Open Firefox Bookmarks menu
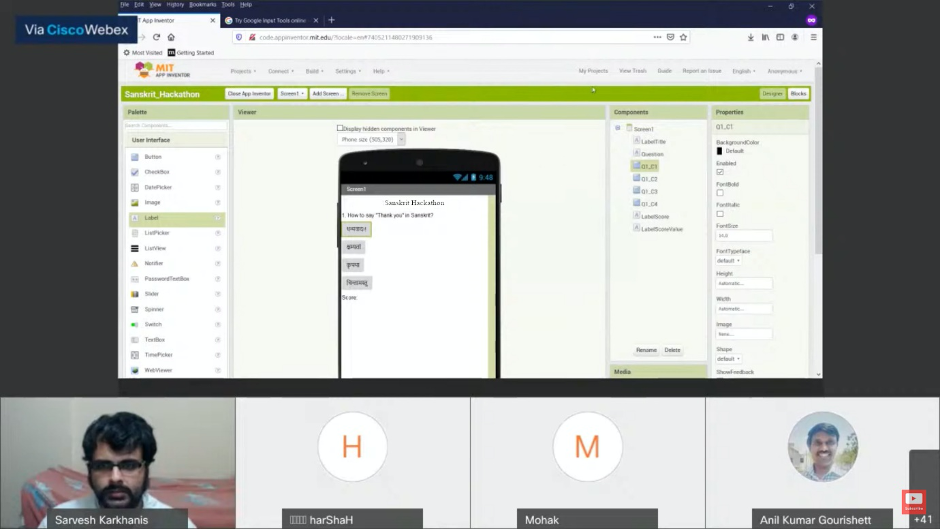Screen dimensions: 941x529 [202, 4]
